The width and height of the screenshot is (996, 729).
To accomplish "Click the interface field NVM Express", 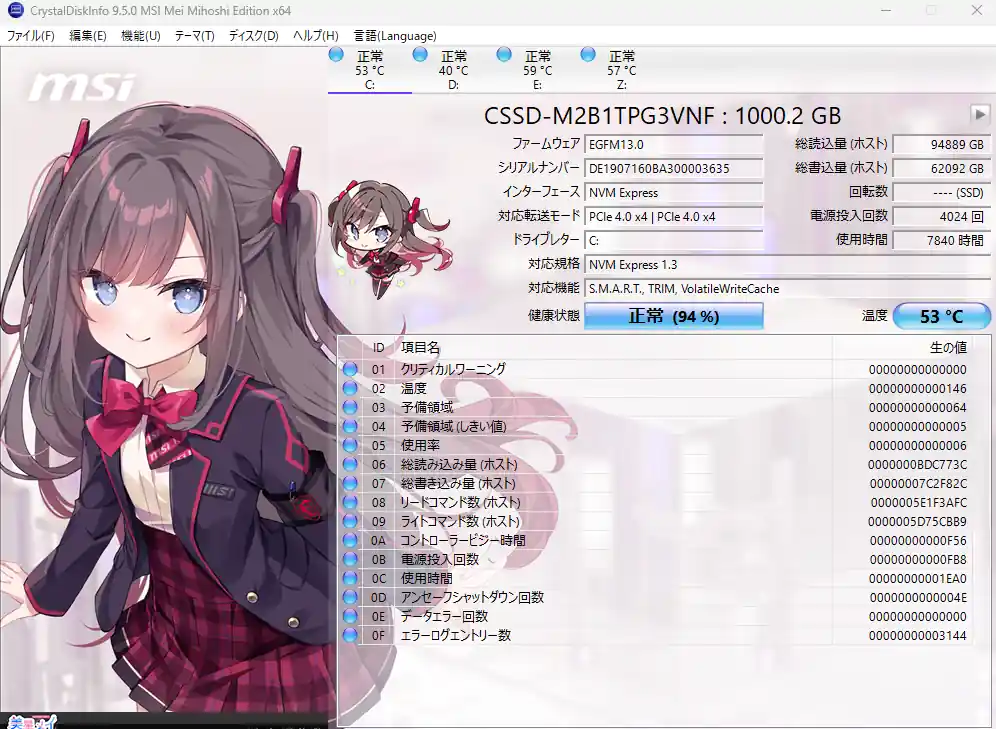I will 674,192.
